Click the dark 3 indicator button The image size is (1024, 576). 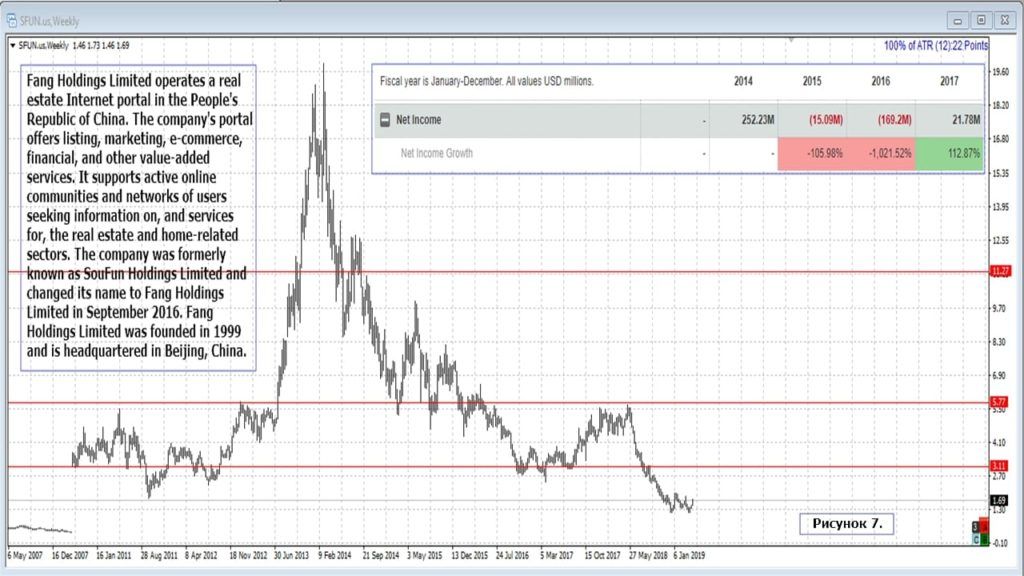coord(977,526)
